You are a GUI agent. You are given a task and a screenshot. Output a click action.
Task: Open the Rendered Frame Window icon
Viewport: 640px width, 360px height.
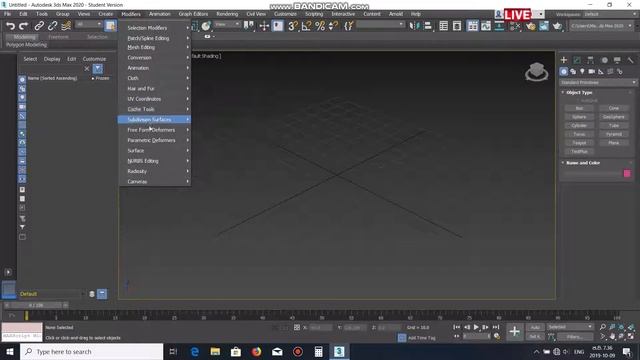coord(544,26)
